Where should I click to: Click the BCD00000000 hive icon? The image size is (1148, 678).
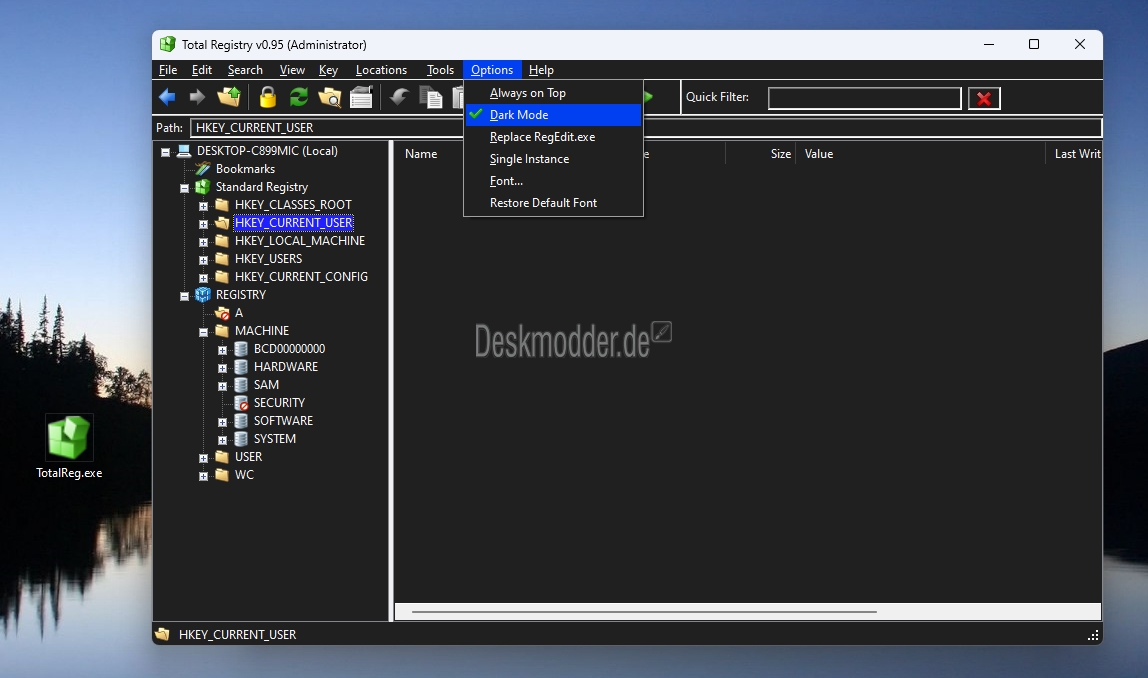tap(241, 349)
